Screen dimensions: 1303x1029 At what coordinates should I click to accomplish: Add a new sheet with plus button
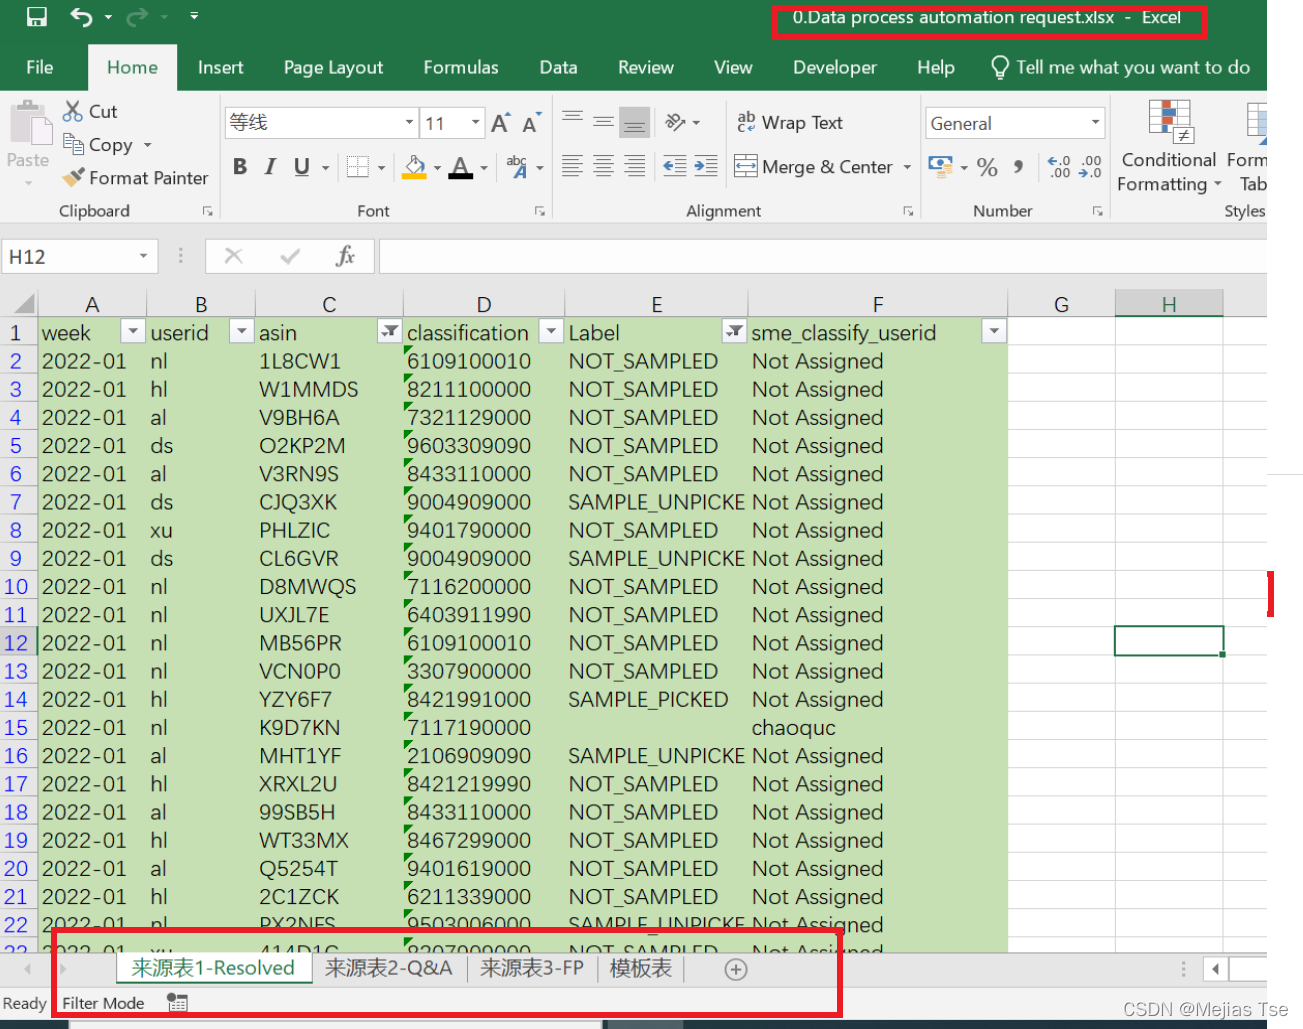(x=736, y=969)
